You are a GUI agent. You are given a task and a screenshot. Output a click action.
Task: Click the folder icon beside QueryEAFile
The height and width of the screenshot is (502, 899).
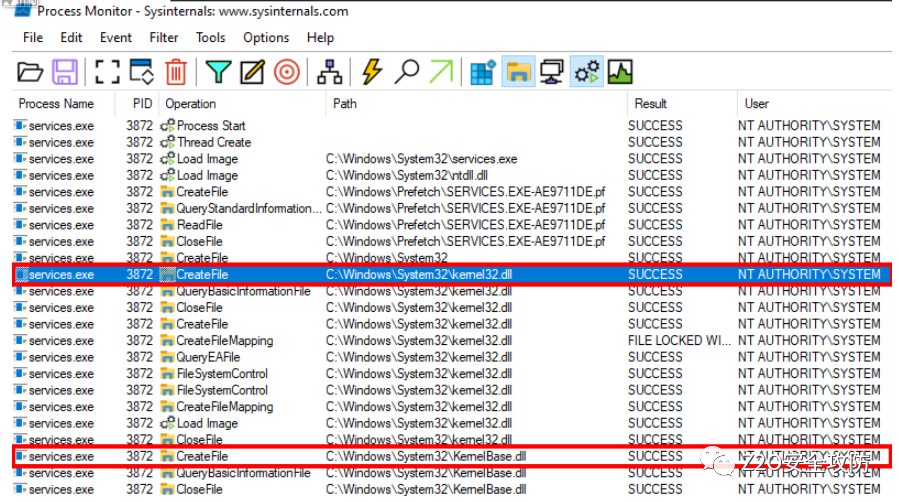[167, 358]
